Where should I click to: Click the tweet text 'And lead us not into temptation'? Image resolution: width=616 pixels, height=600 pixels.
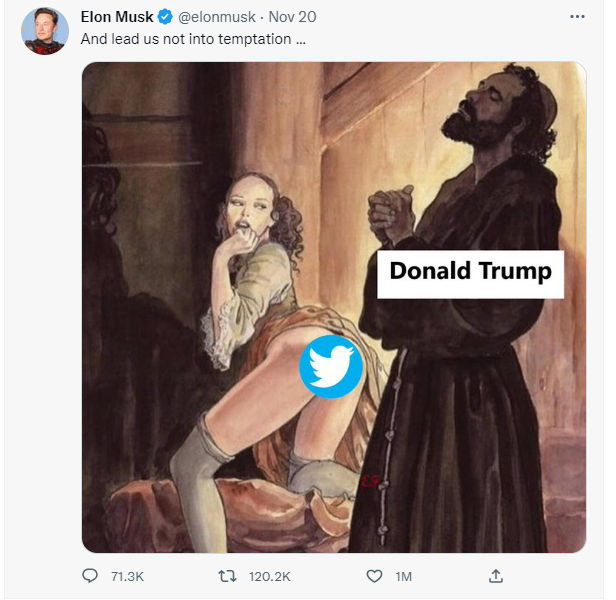pyautogui.click(x=186, y=39)
